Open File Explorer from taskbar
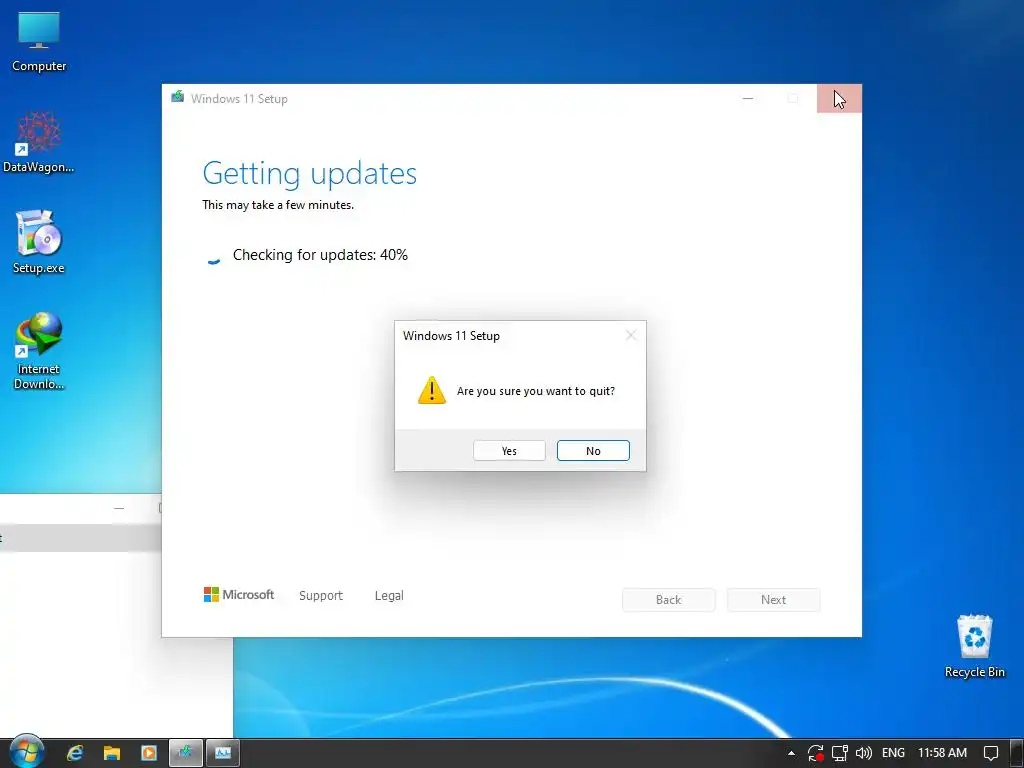The image size is (1024, 768). pyautogui.click(x=112, y=753)
